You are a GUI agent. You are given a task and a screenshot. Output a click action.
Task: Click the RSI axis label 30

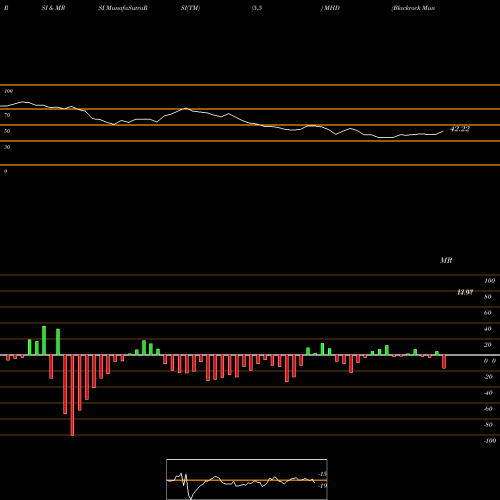7,147
